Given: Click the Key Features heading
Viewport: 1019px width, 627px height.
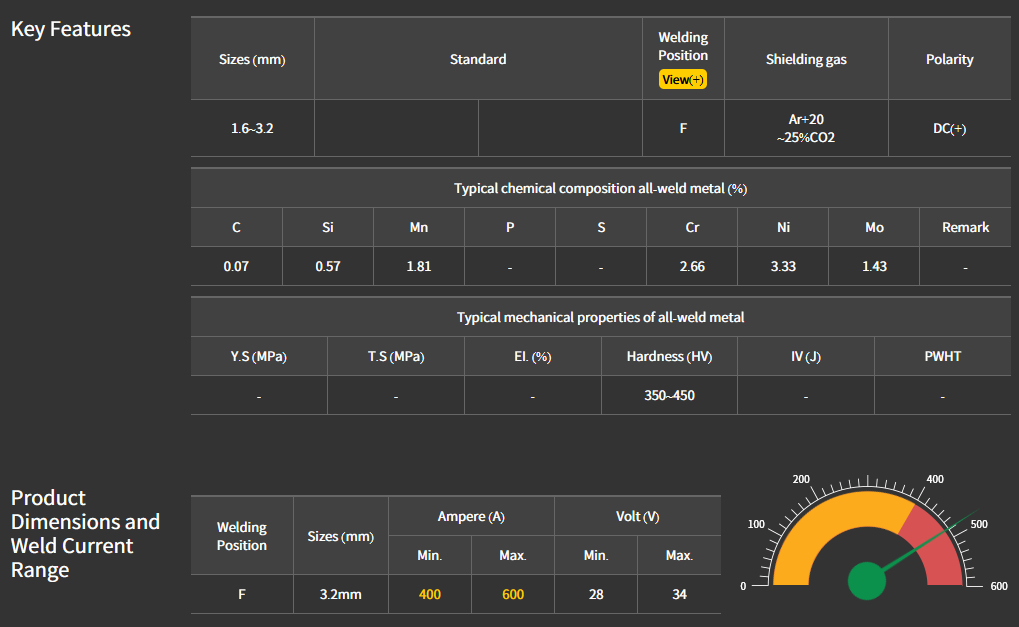Looking at the screenshot, I should click(71, 29).
